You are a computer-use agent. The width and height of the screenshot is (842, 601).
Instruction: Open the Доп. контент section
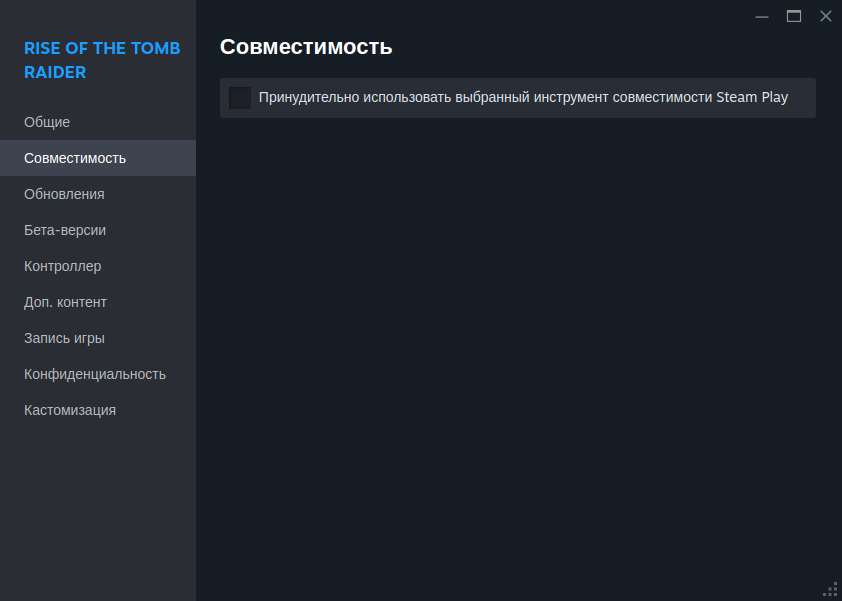[65, 302]
